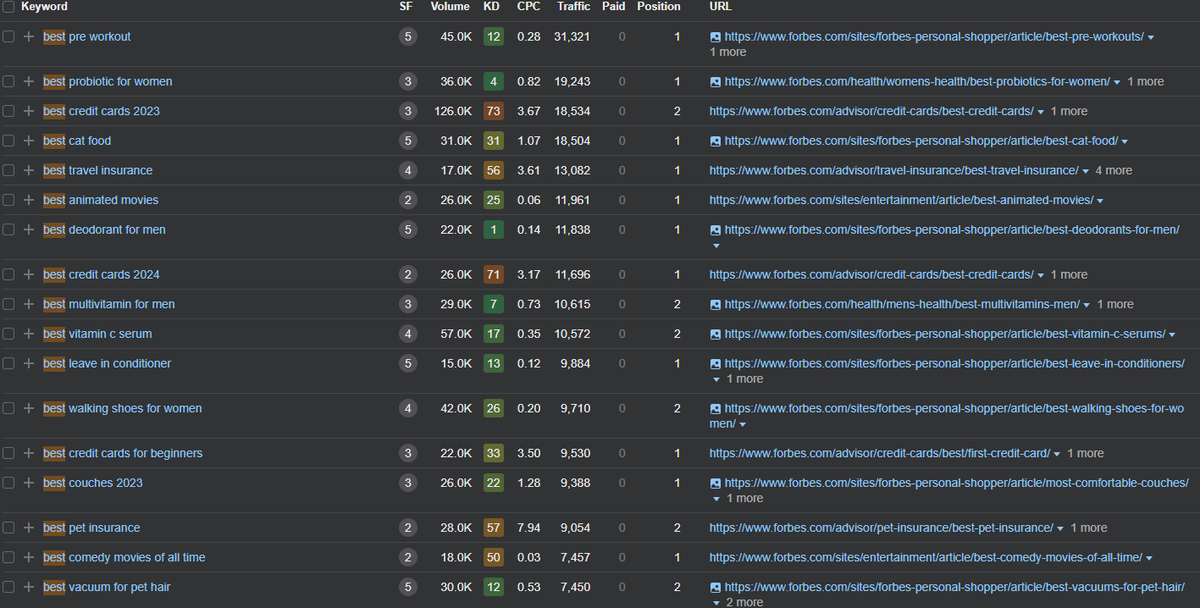Click the image icon before the best-multivitamins-men URL
Image resolution: width=1200 pixels, height=608 pixels.
coord(715,304)
